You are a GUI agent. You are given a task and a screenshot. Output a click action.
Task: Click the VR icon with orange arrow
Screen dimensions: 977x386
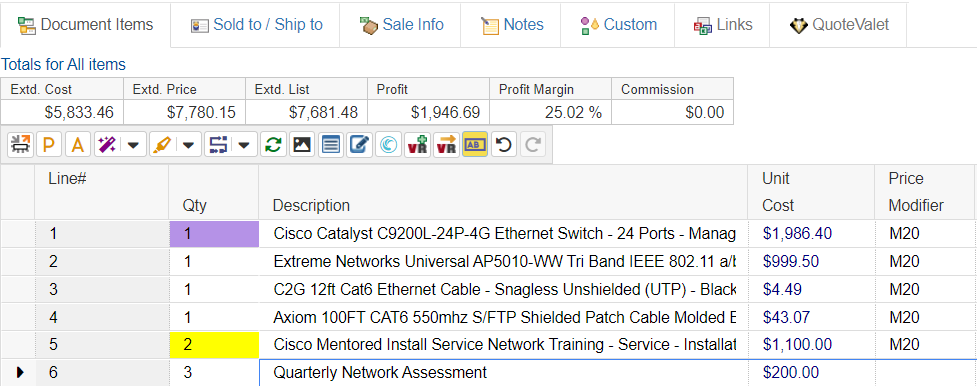446,145
